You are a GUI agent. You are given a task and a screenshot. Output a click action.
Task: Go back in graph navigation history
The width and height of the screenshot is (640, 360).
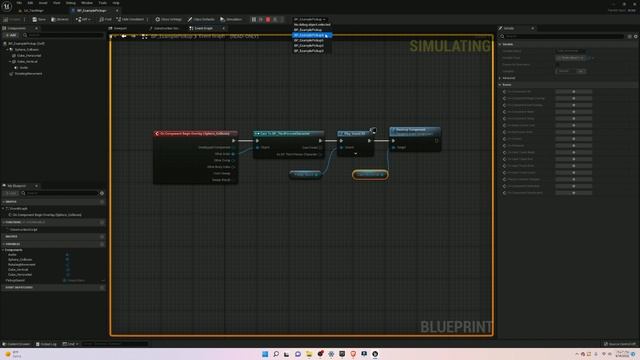pyautogui.click(x=124, y=36)
